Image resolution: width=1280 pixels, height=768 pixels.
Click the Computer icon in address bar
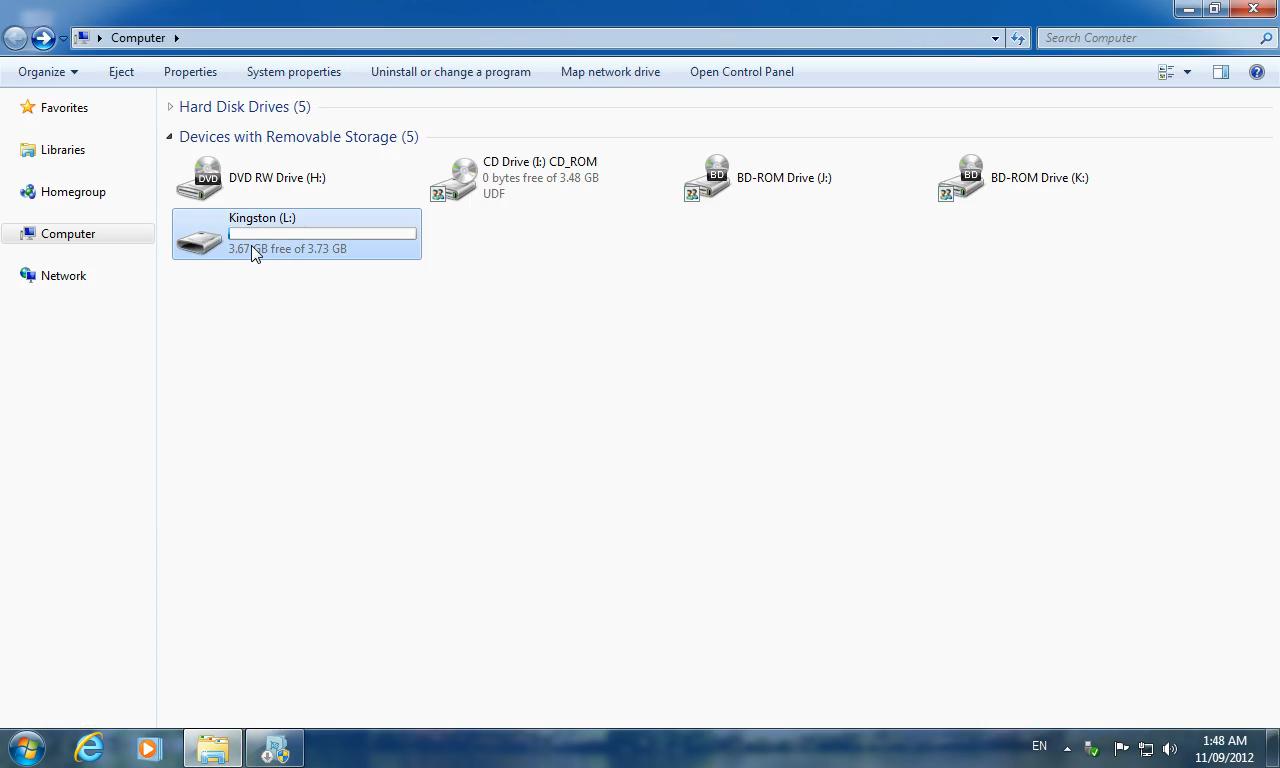pyautogui.click(x=83, y=38)
